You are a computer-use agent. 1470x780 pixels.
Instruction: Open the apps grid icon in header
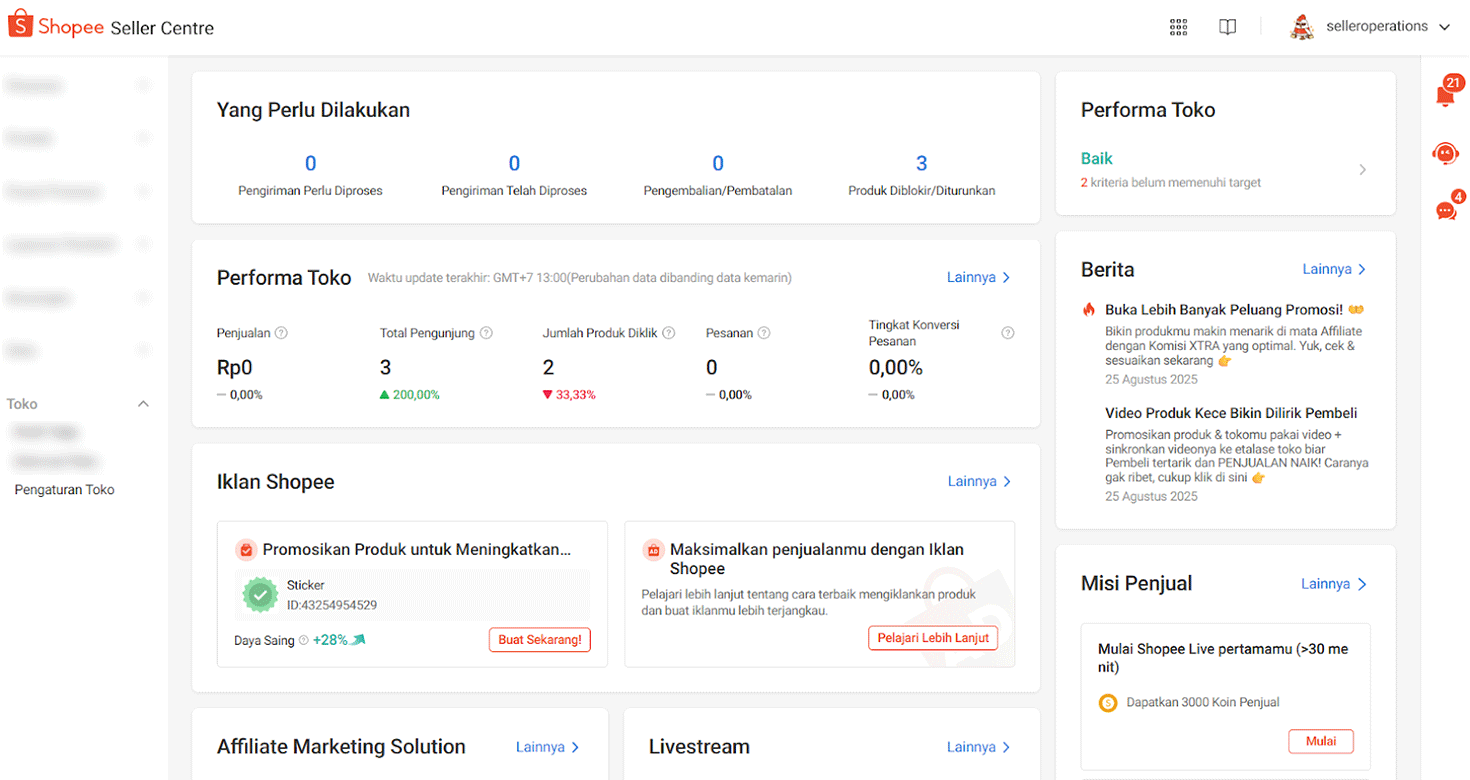[x=1178, y=27]
